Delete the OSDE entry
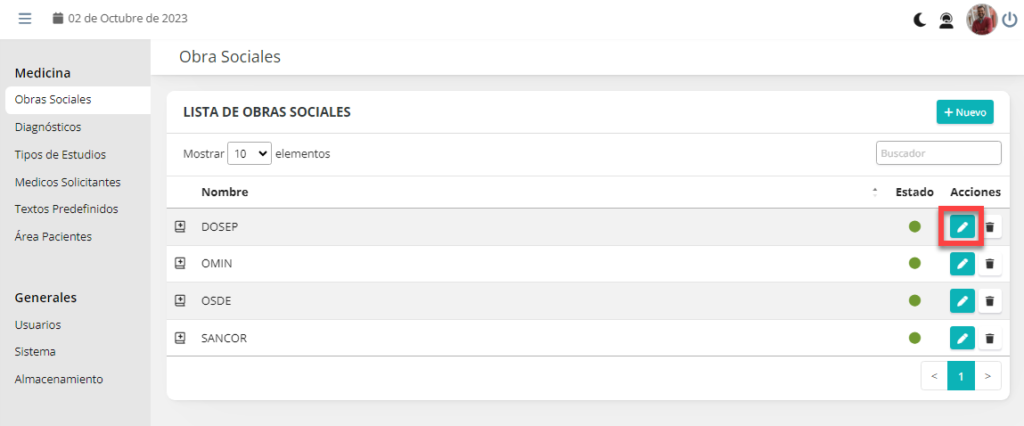This screenshot has width=1024, height=426. [x=990, y=301]
